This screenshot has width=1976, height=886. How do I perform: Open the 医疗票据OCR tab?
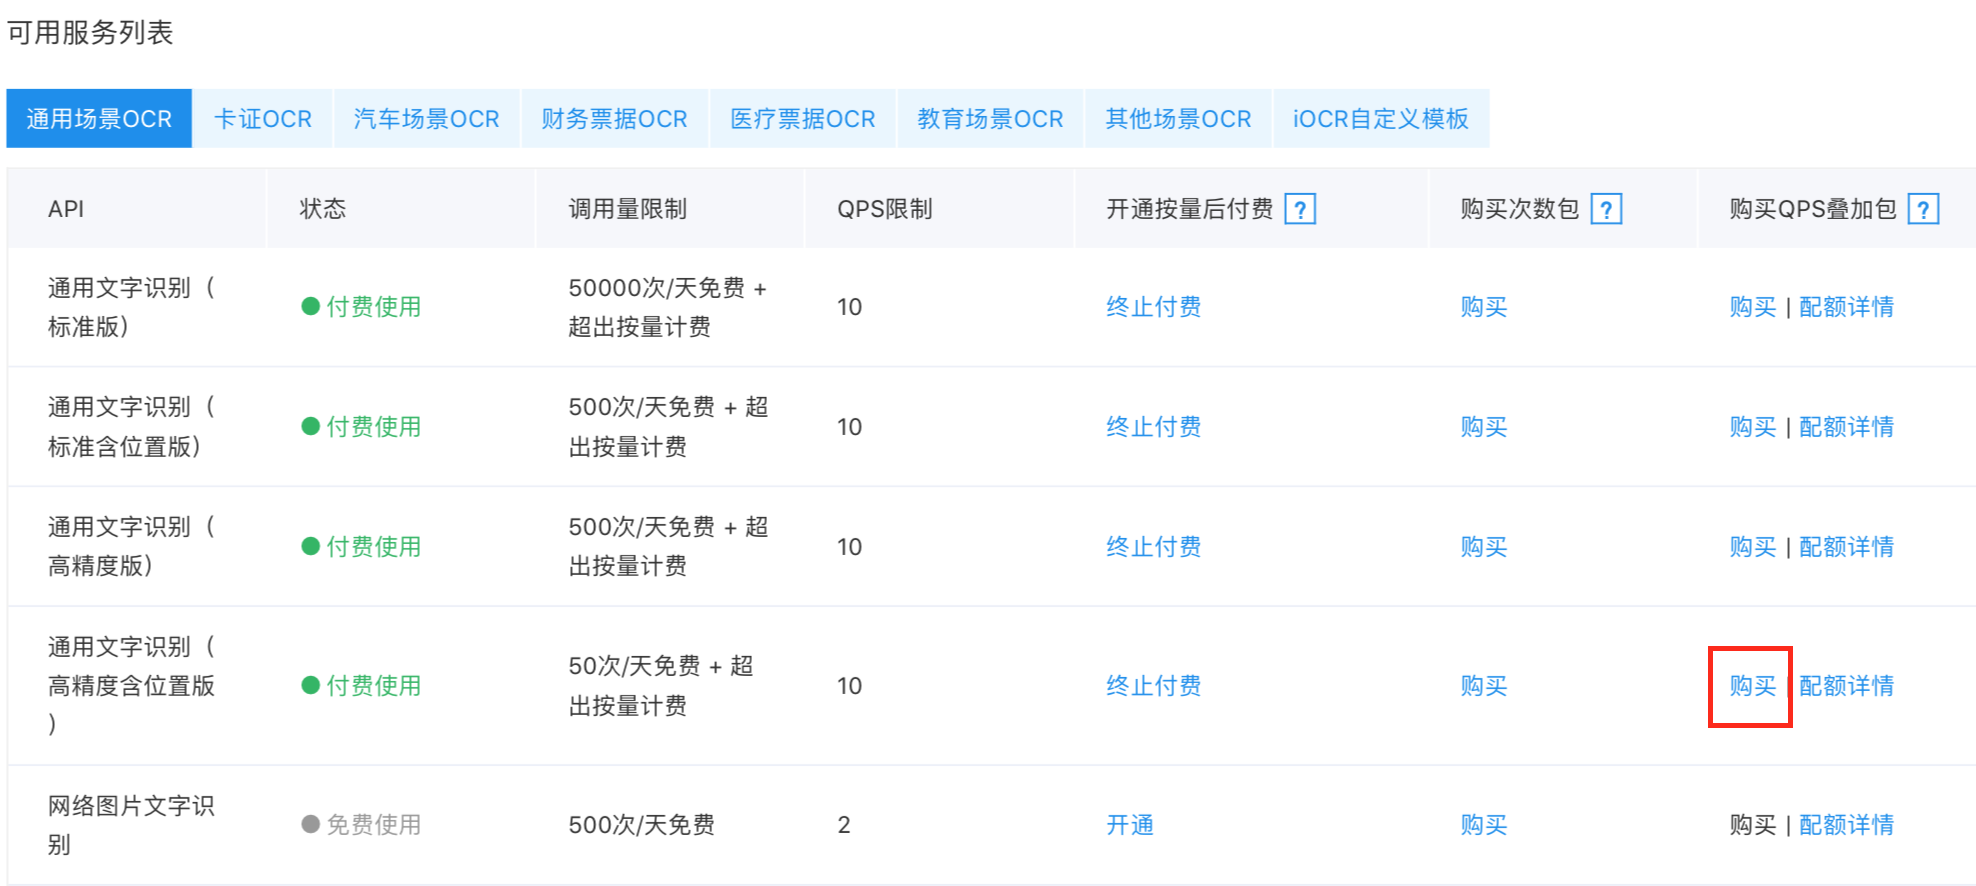pyautogui.click(x=803, y=119)
